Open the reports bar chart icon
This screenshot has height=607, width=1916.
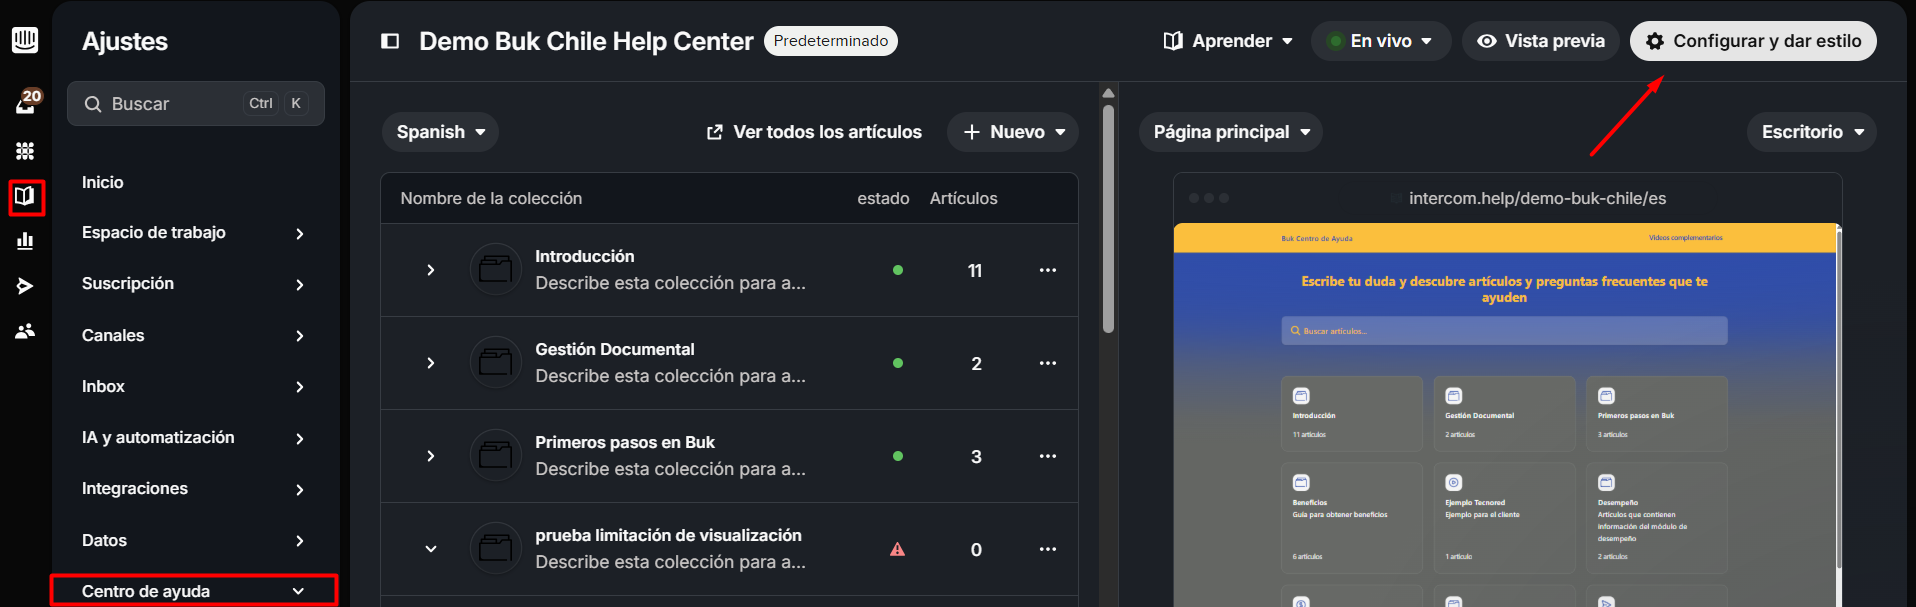coord(25,241)
